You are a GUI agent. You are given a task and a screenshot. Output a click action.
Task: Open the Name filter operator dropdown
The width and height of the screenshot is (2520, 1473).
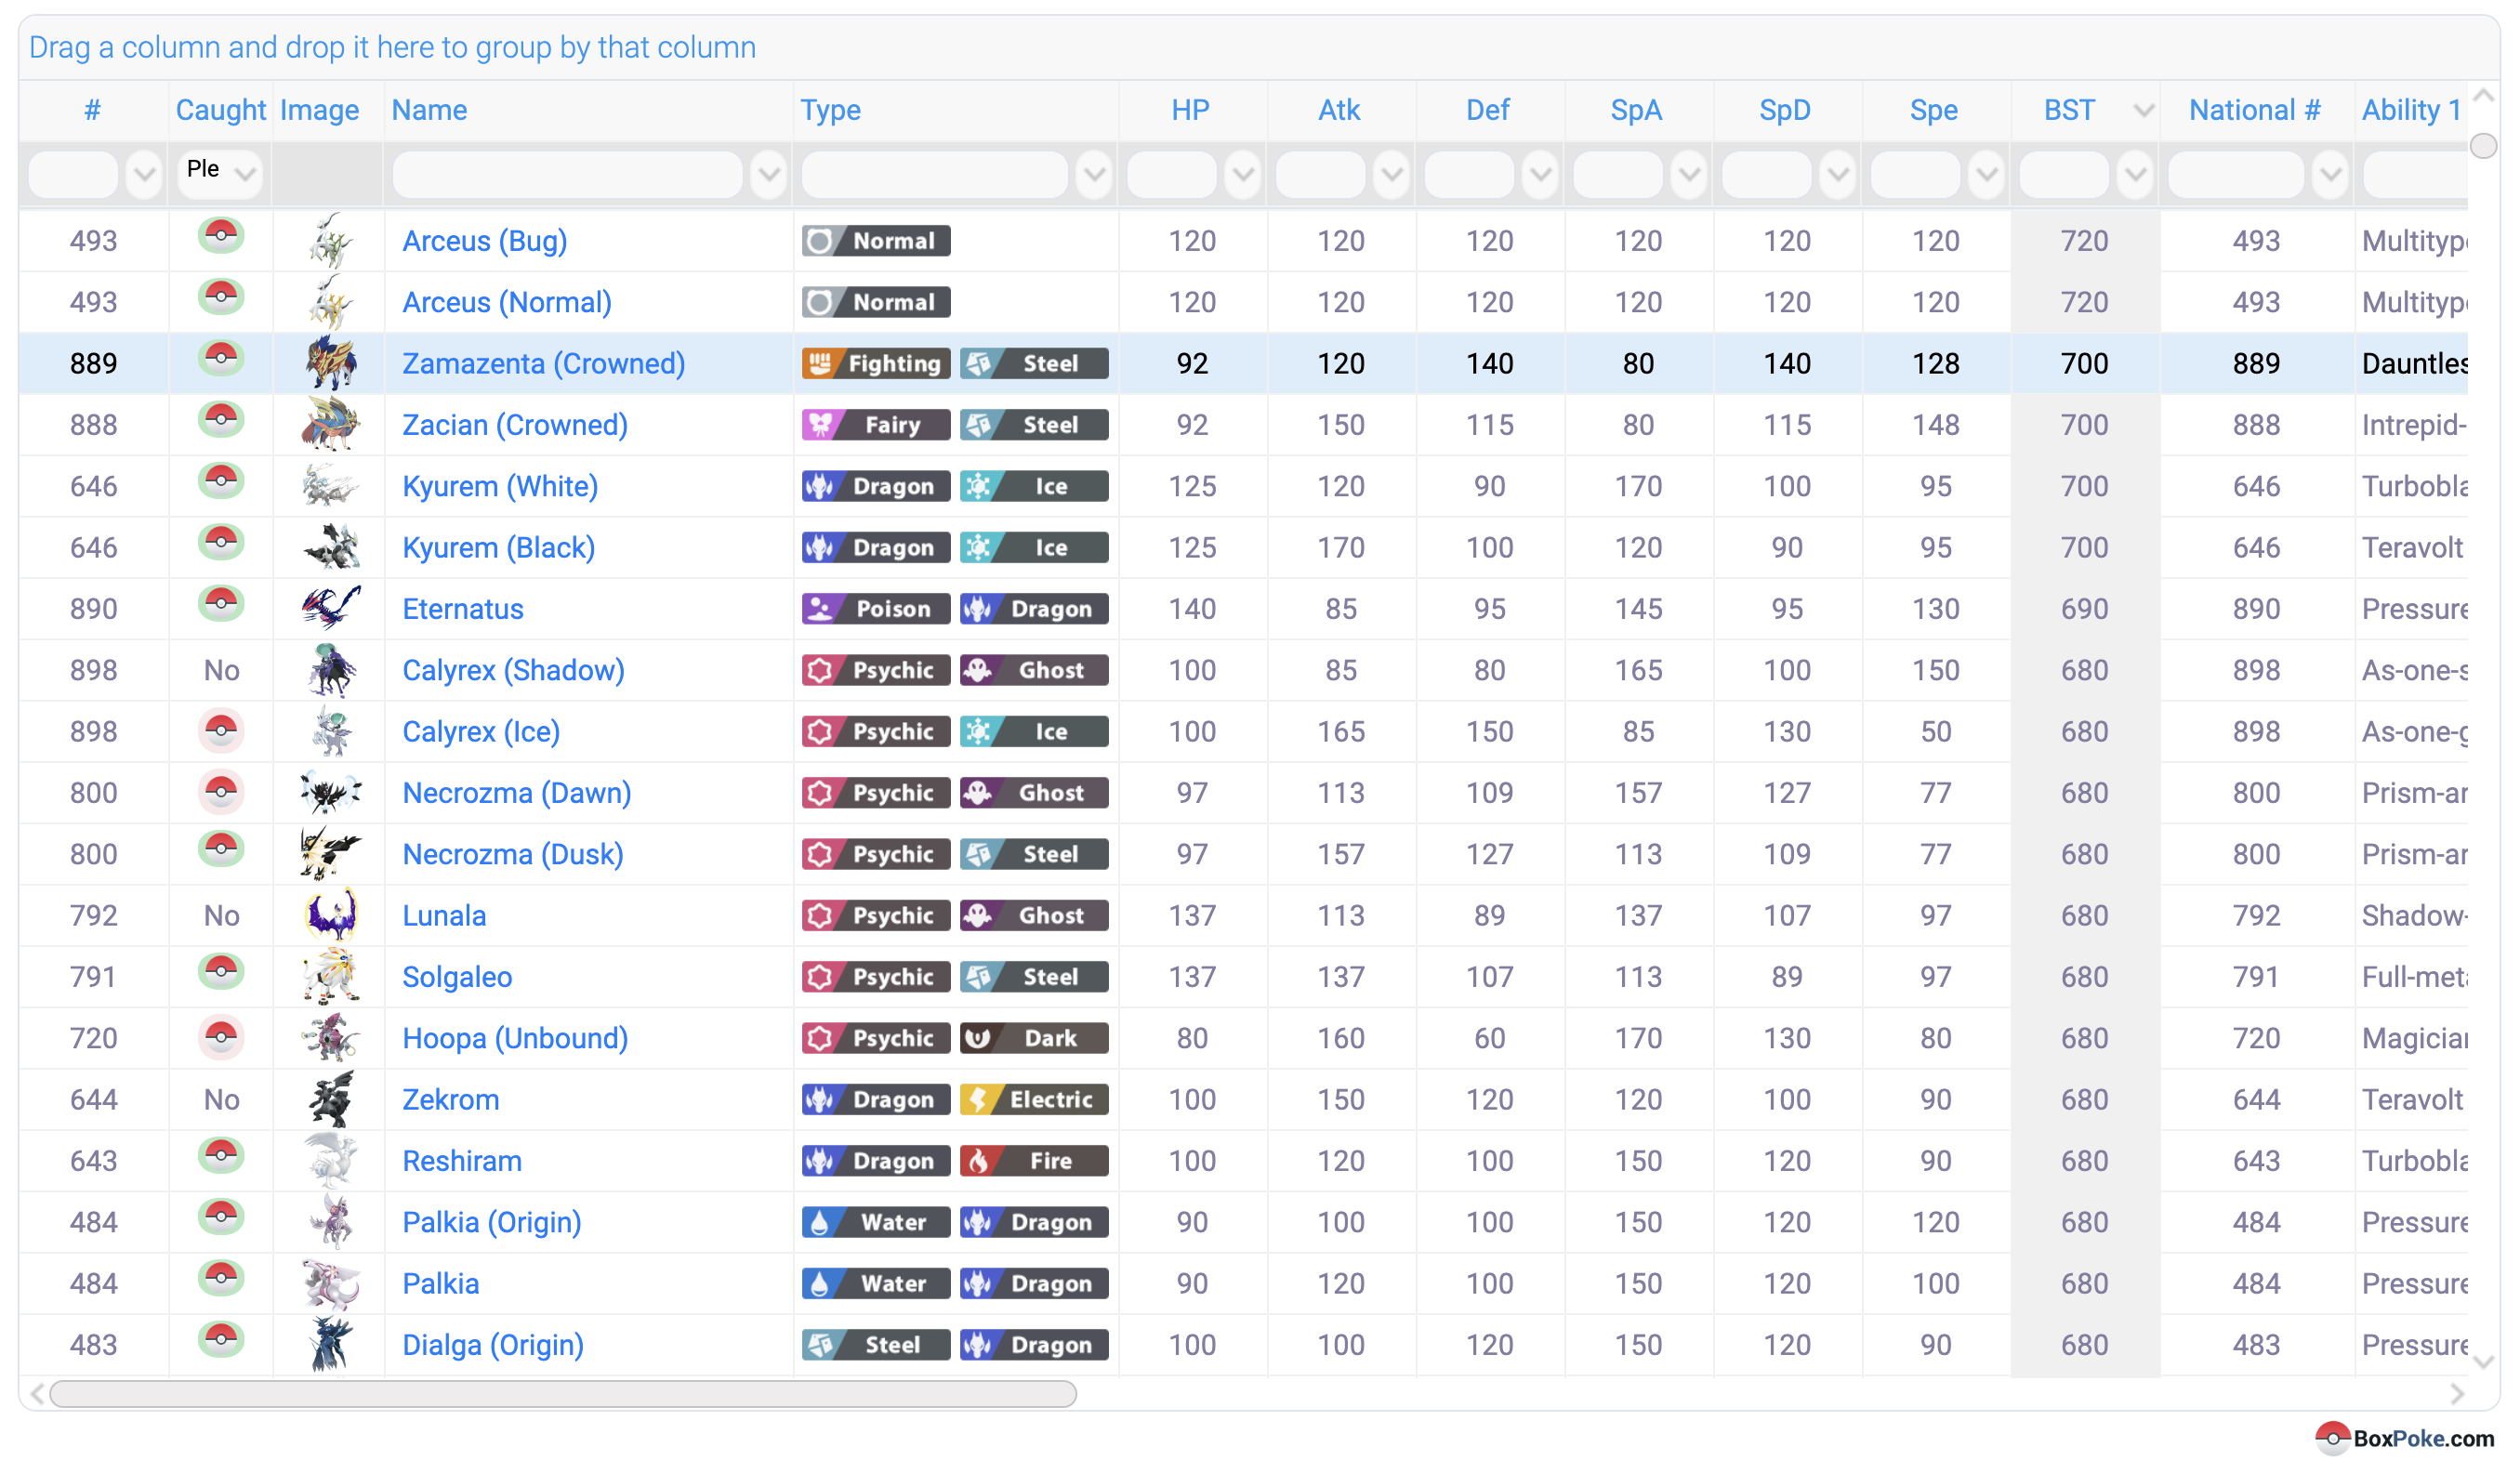pyautogui.click(x=768, y=174)
